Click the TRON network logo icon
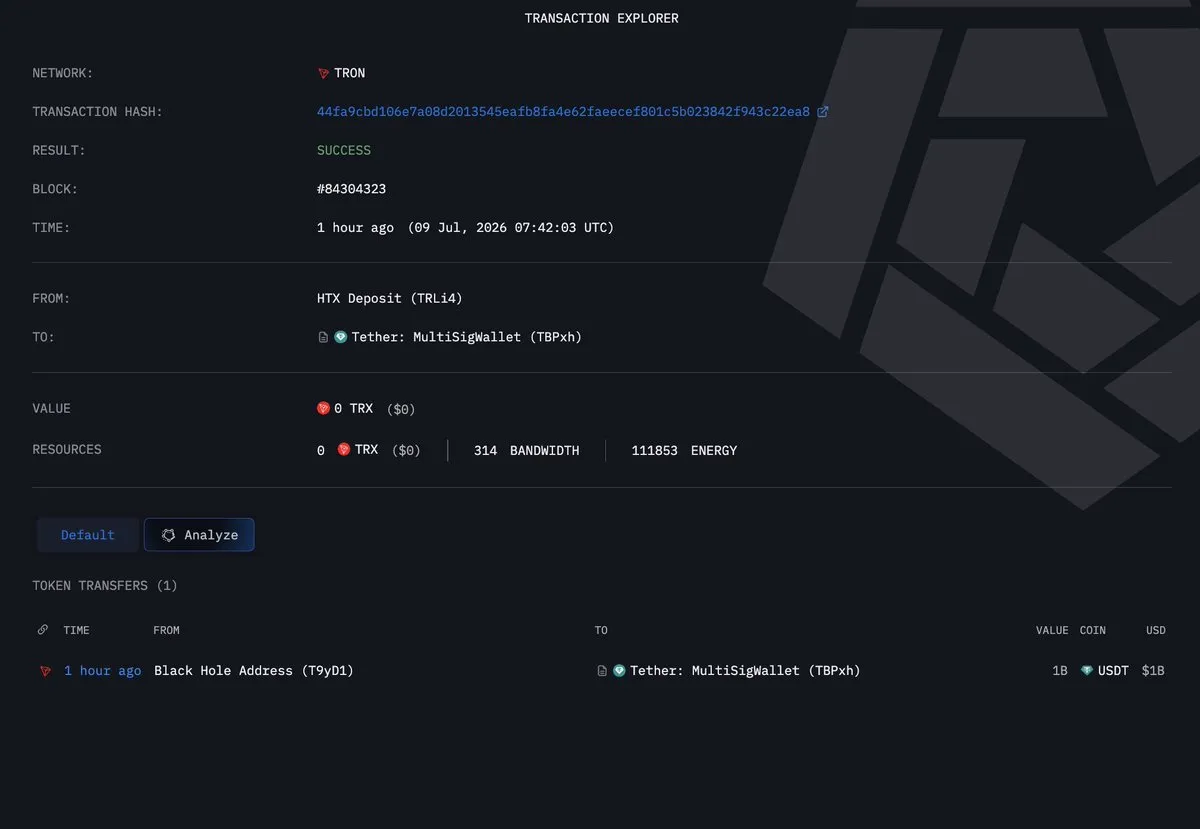 tap(323, 73)
